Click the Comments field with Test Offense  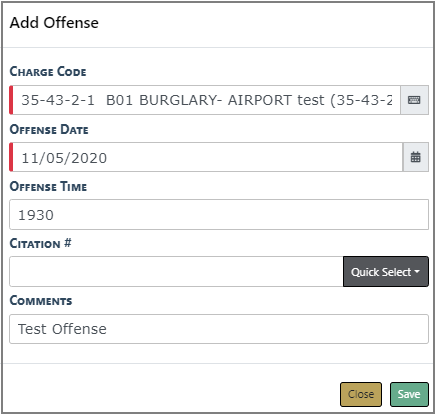click(x=219, y=329)
